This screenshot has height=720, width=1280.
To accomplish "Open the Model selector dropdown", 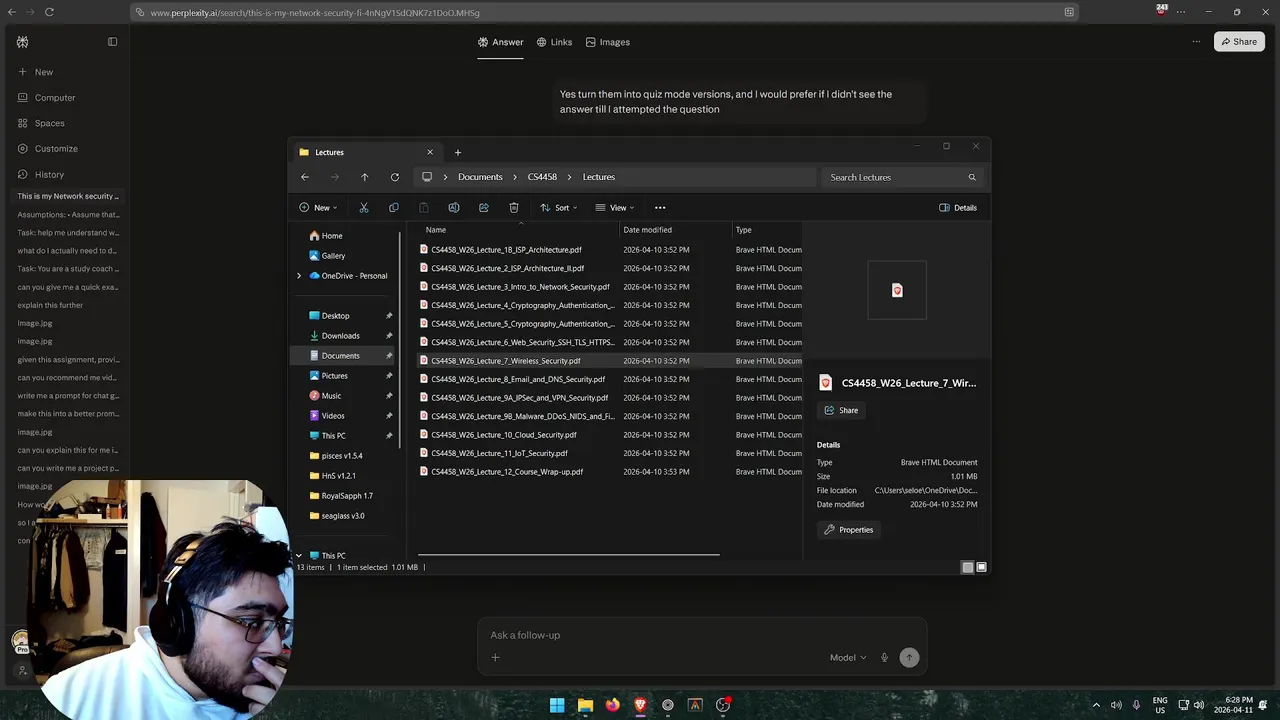I will (848, 657).
